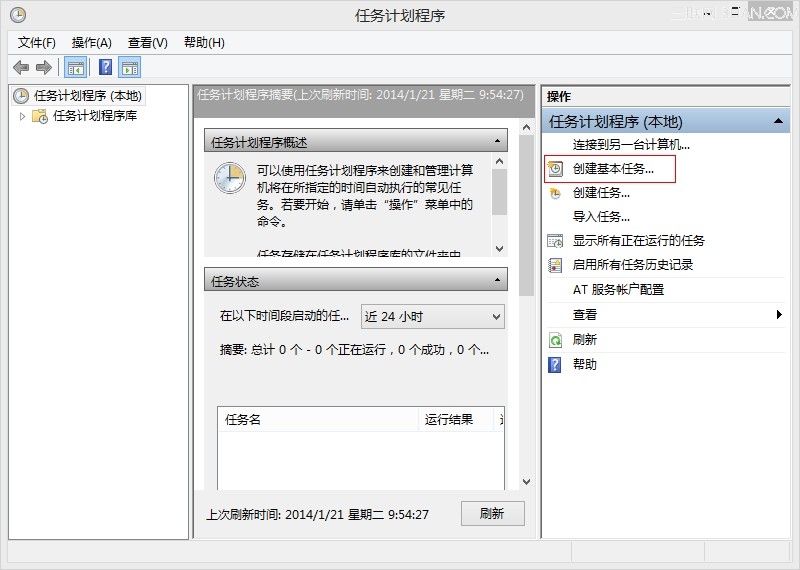The width and height of the screenshot is (800, 570).
Task: Open the 近 24 小时 time period dropdown
Action: point(433,317)
